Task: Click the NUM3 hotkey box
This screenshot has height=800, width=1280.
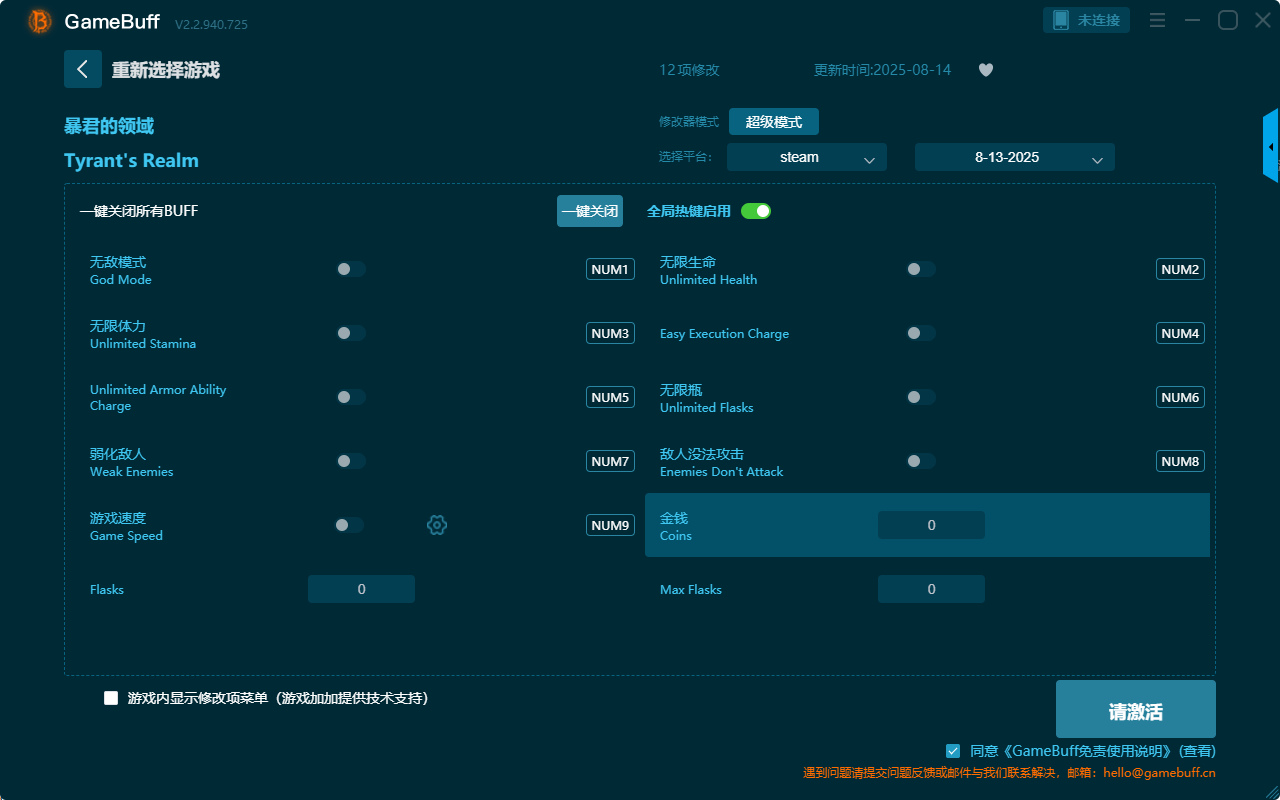Action: click(x=610, y=333)
